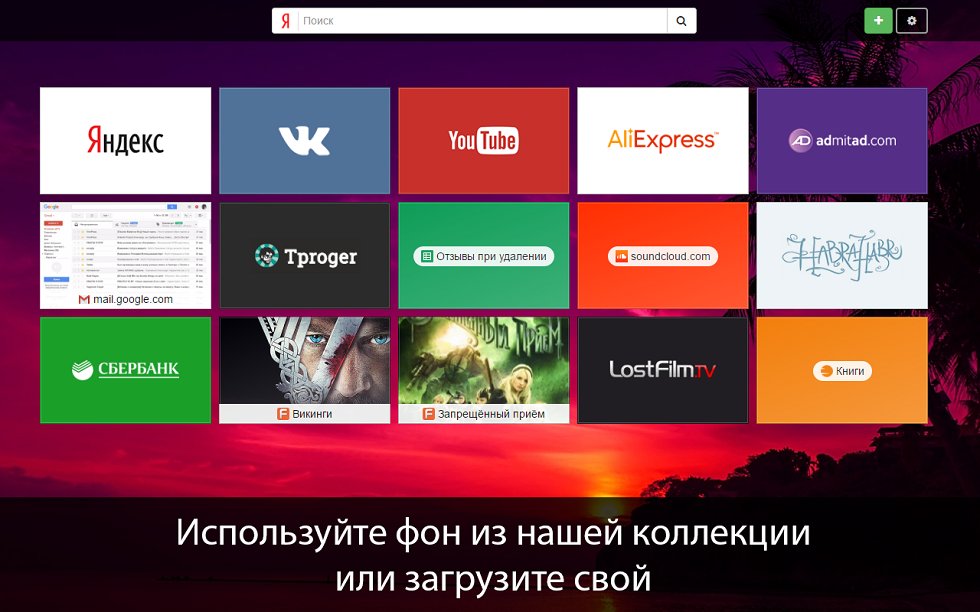Open the 'Запрещённый приём' movie tile

point(483,360)
